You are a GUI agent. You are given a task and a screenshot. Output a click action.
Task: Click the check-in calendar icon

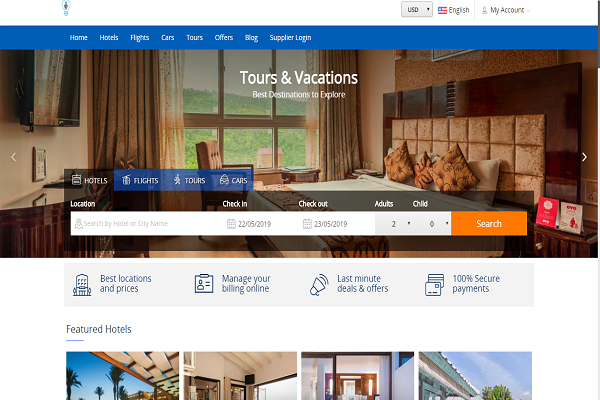click(231, 224)
